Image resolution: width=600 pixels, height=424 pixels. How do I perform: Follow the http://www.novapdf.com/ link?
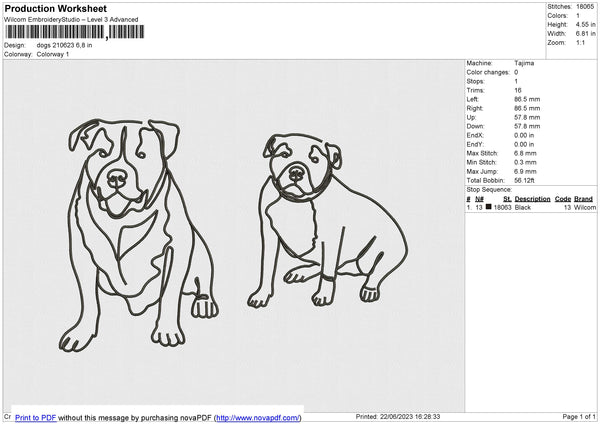pyautogui.click(x=258, y=417)
